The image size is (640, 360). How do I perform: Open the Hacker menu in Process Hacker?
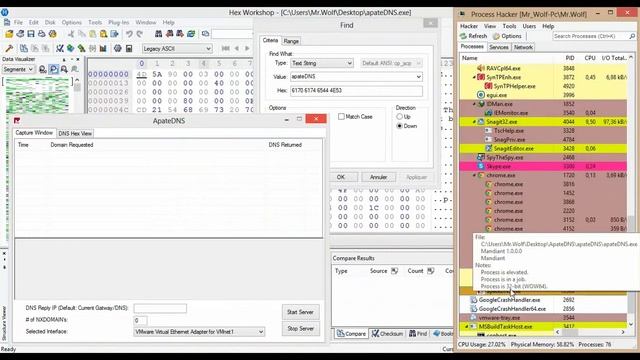[469, 26]
